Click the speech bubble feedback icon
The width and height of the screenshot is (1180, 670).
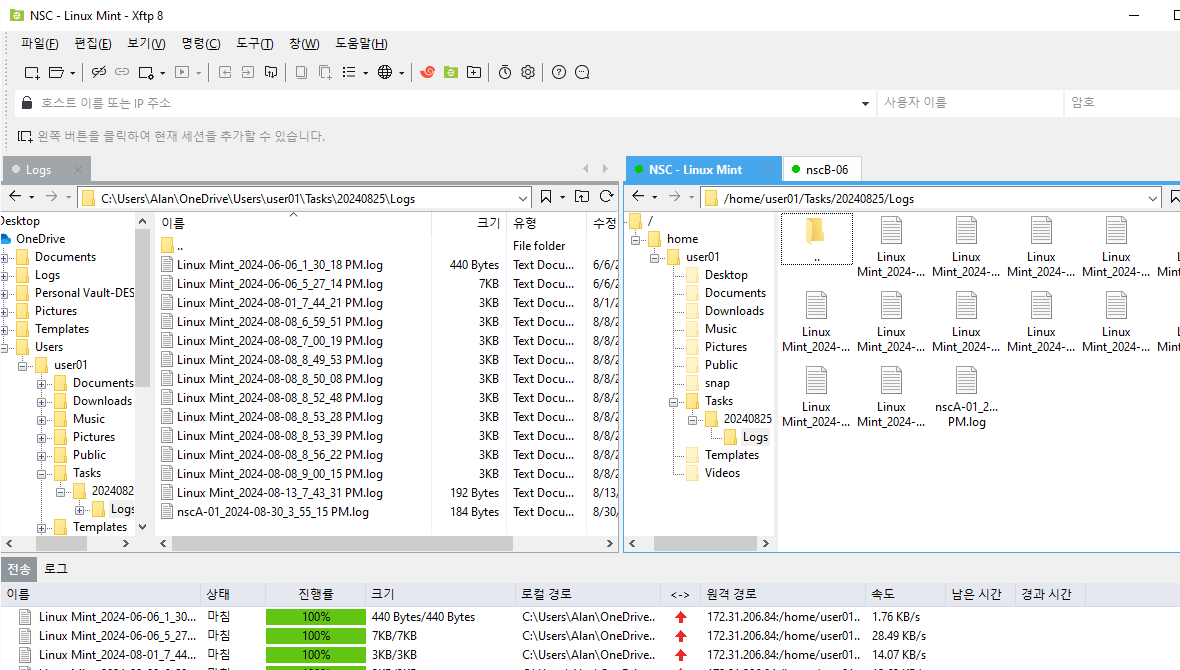582,72
